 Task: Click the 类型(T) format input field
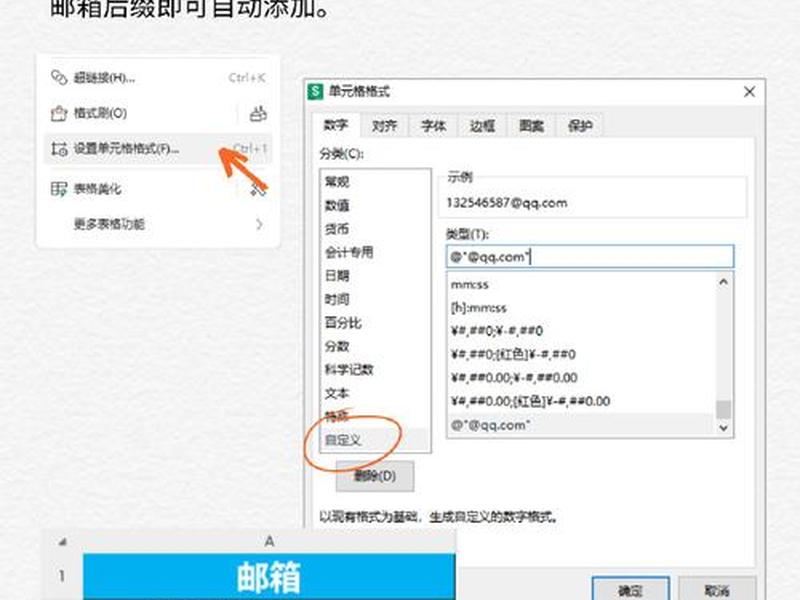pyautogui.click(x=590, y=257)
